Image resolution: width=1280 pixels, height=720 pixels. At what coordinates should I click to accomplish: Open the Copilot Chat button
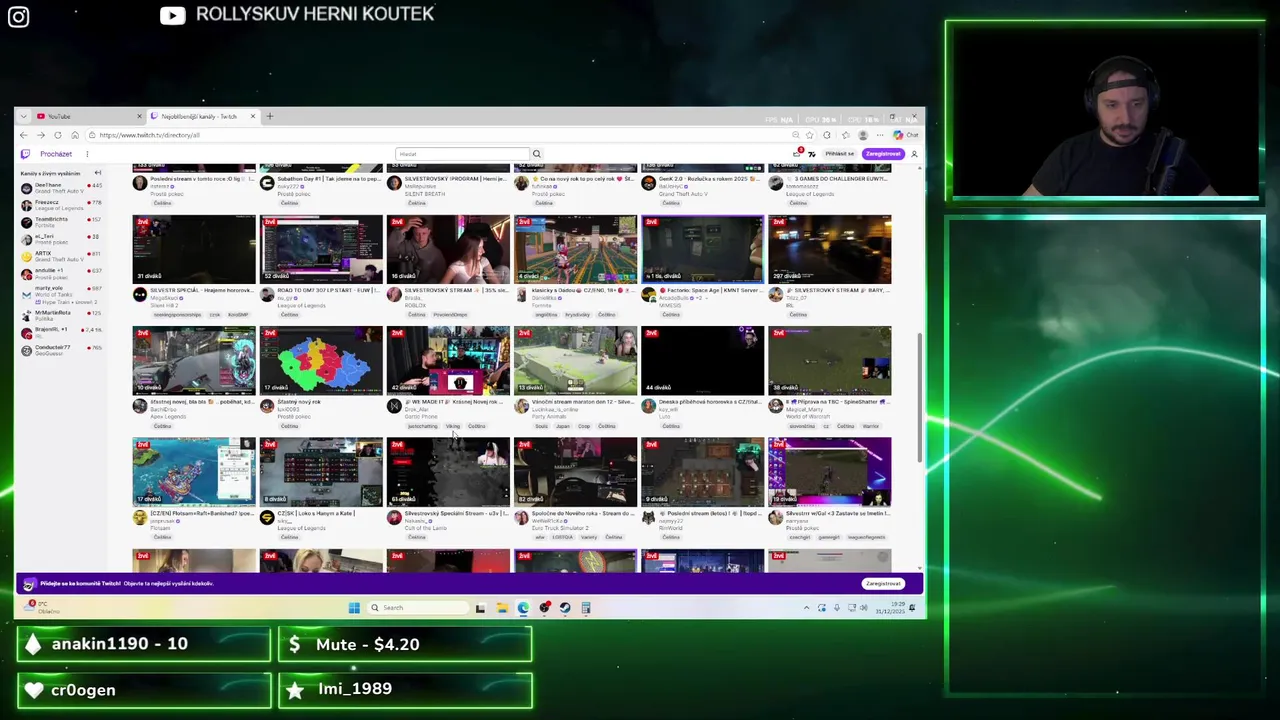click(x=907, y=135)
